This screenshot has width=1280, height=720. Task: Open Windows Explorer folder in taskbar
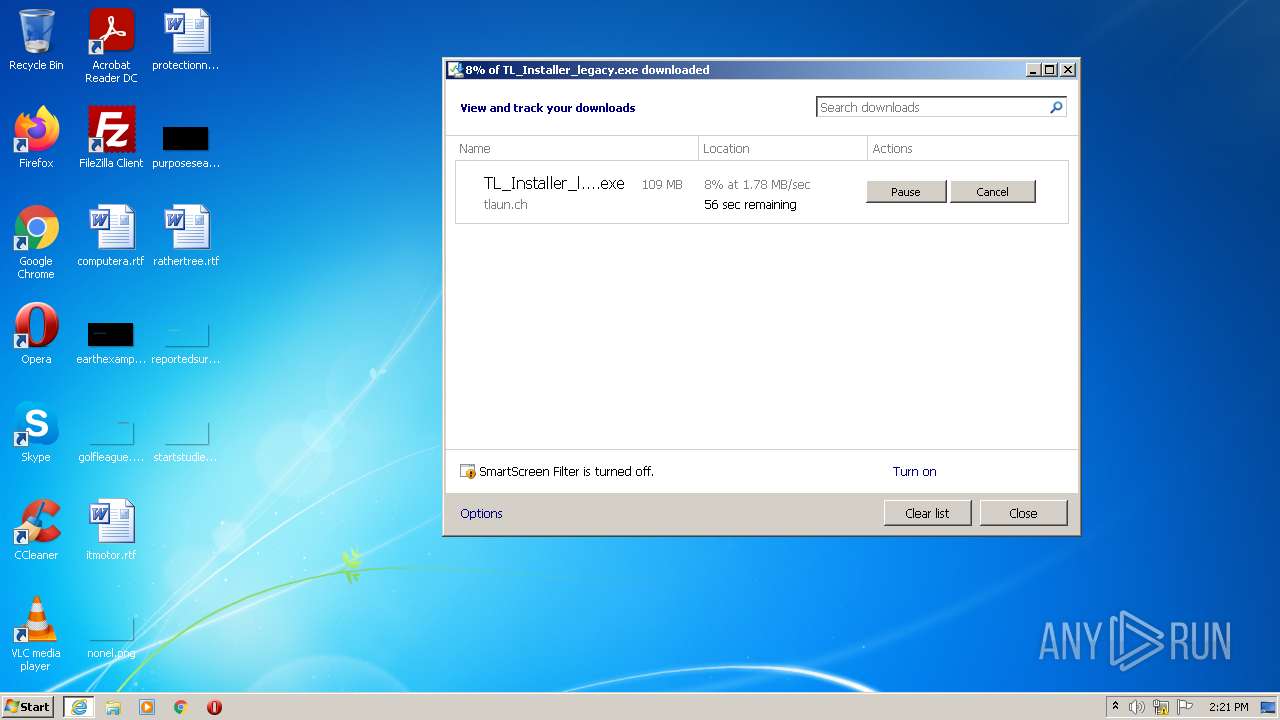pos(113,707)
